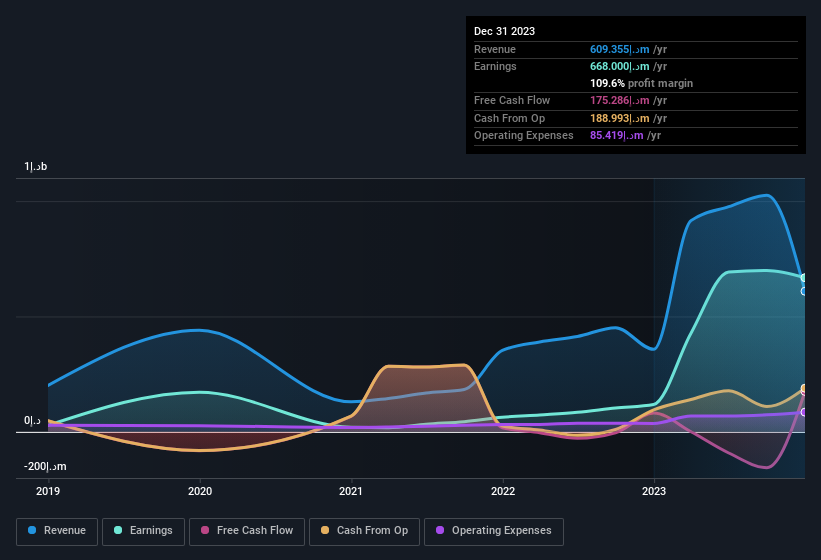The height and width of the screenshot is (560, 821).
Task: Click the 2021 x-axis label
Action: point(351,491)
